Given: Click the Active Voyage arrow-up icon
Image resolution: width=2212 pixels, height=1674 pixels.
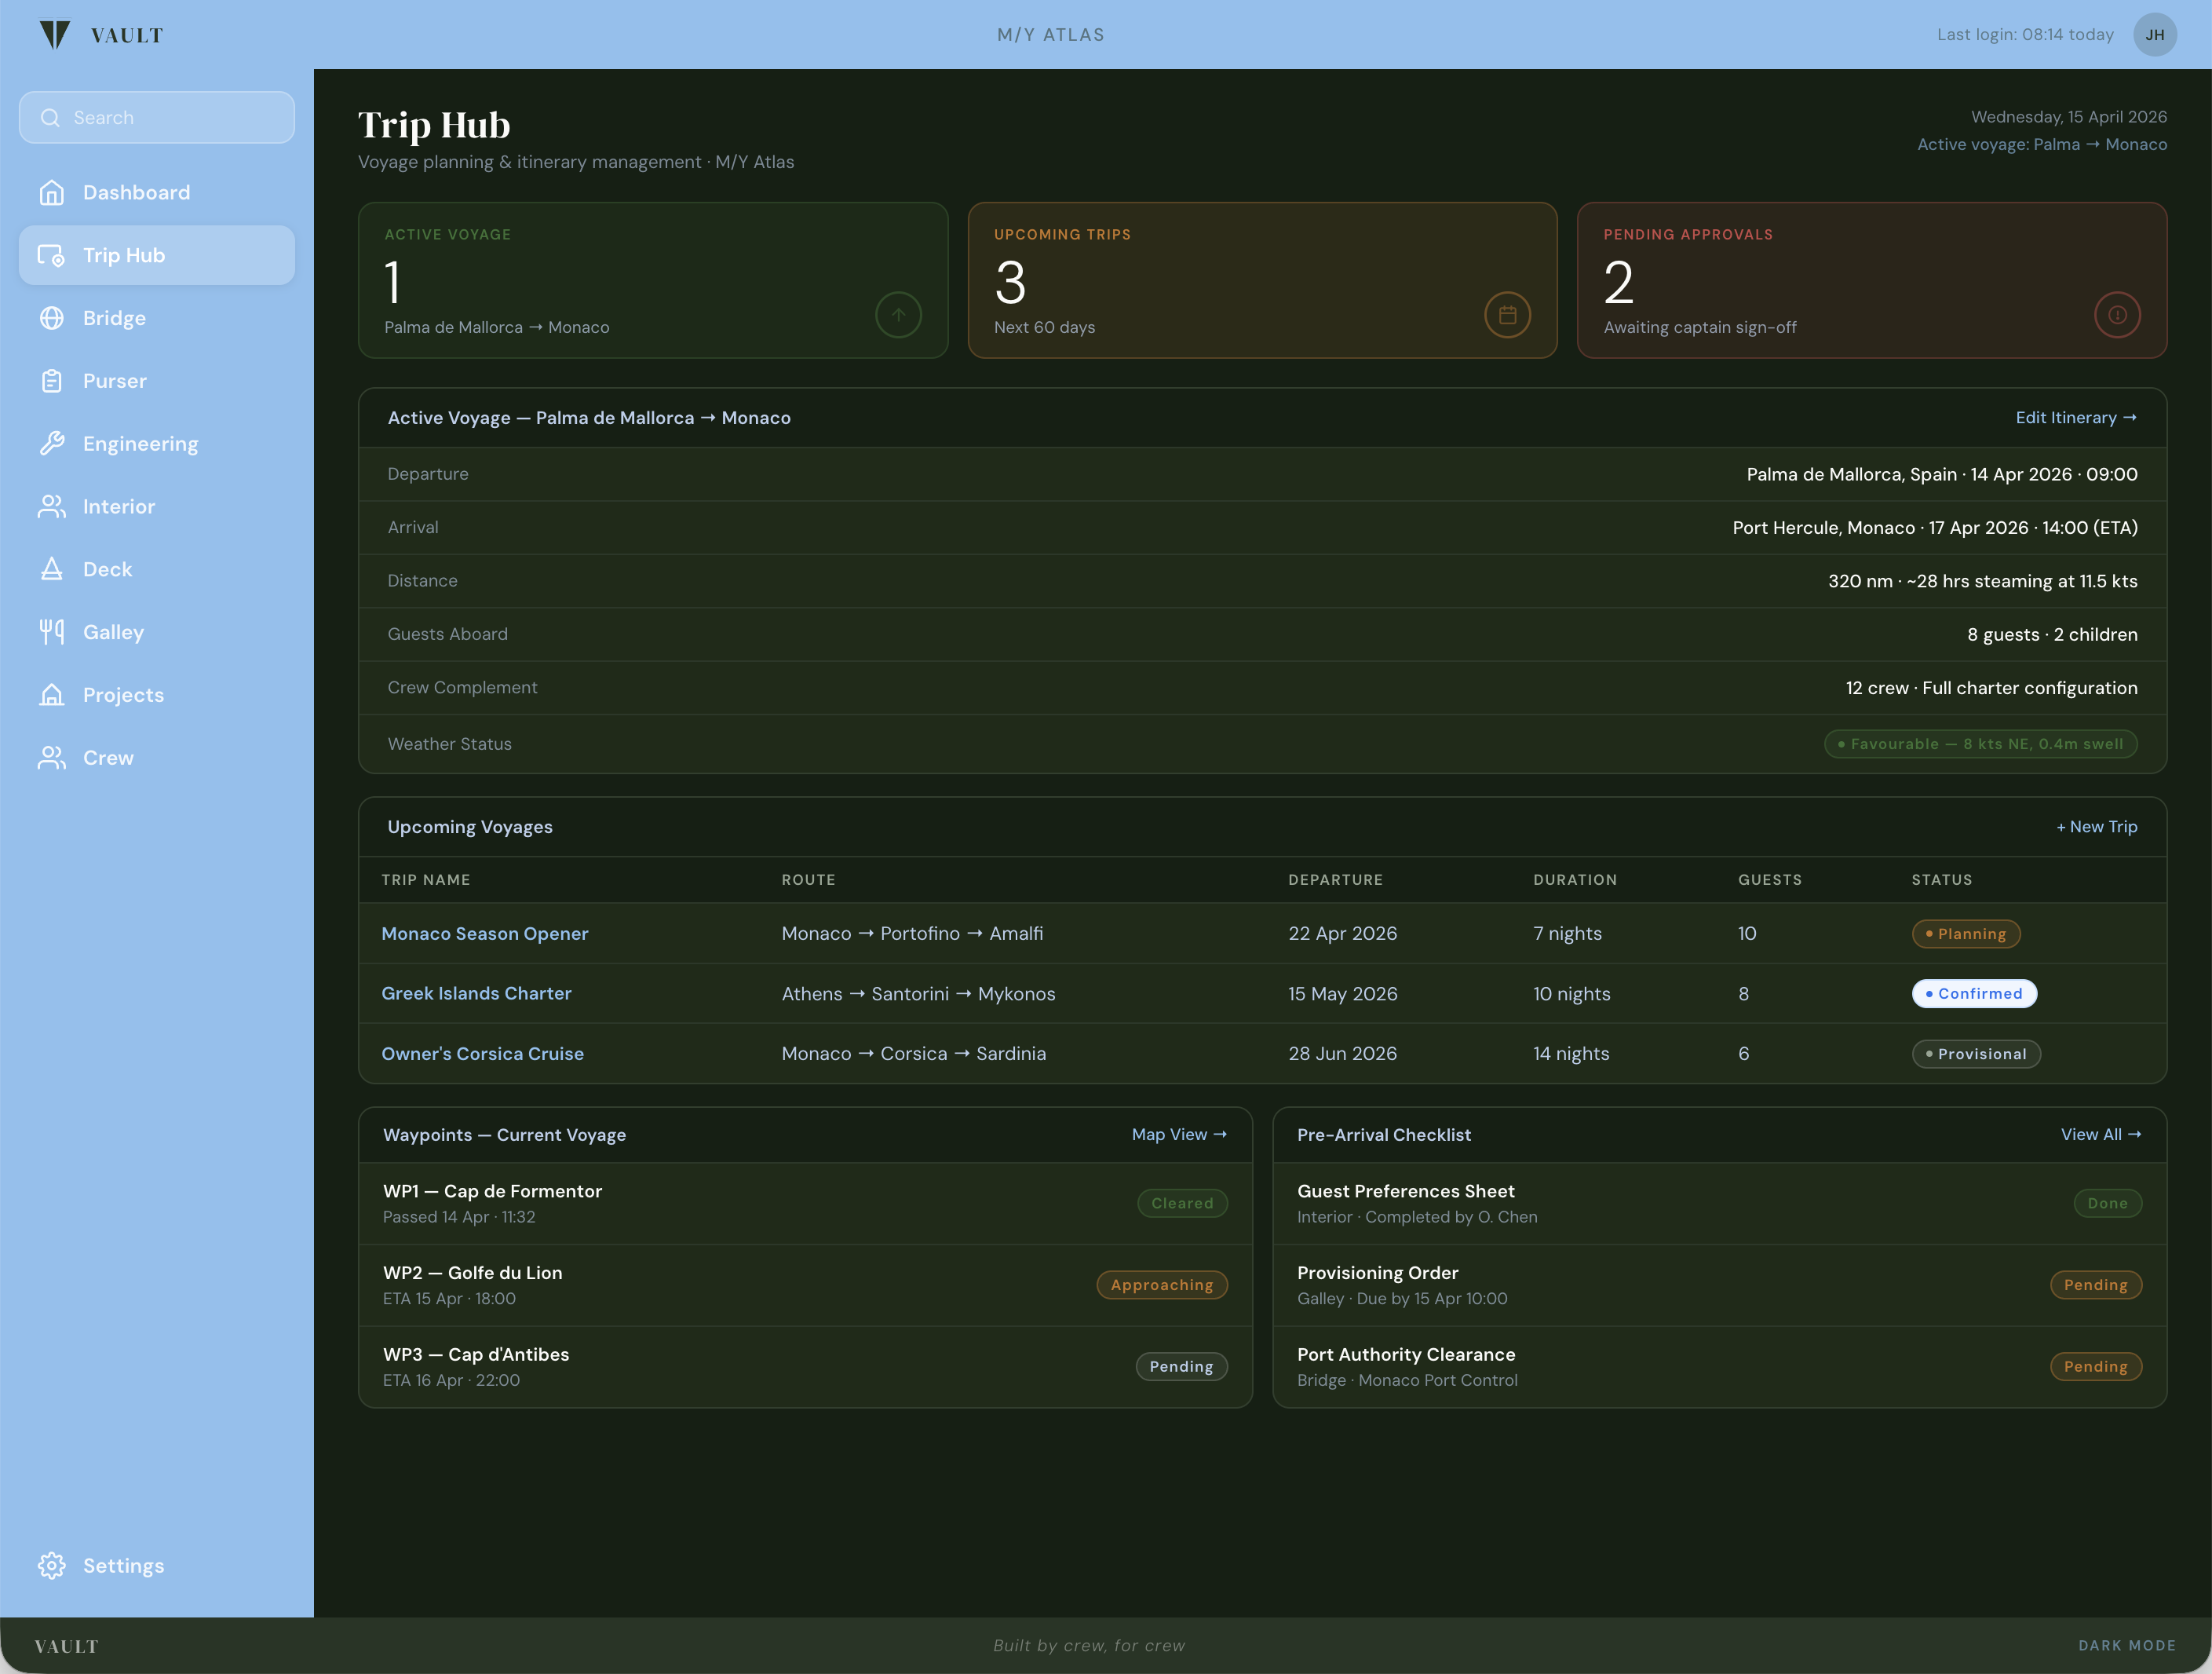Looking at the screenshot, I should (898, 315).
